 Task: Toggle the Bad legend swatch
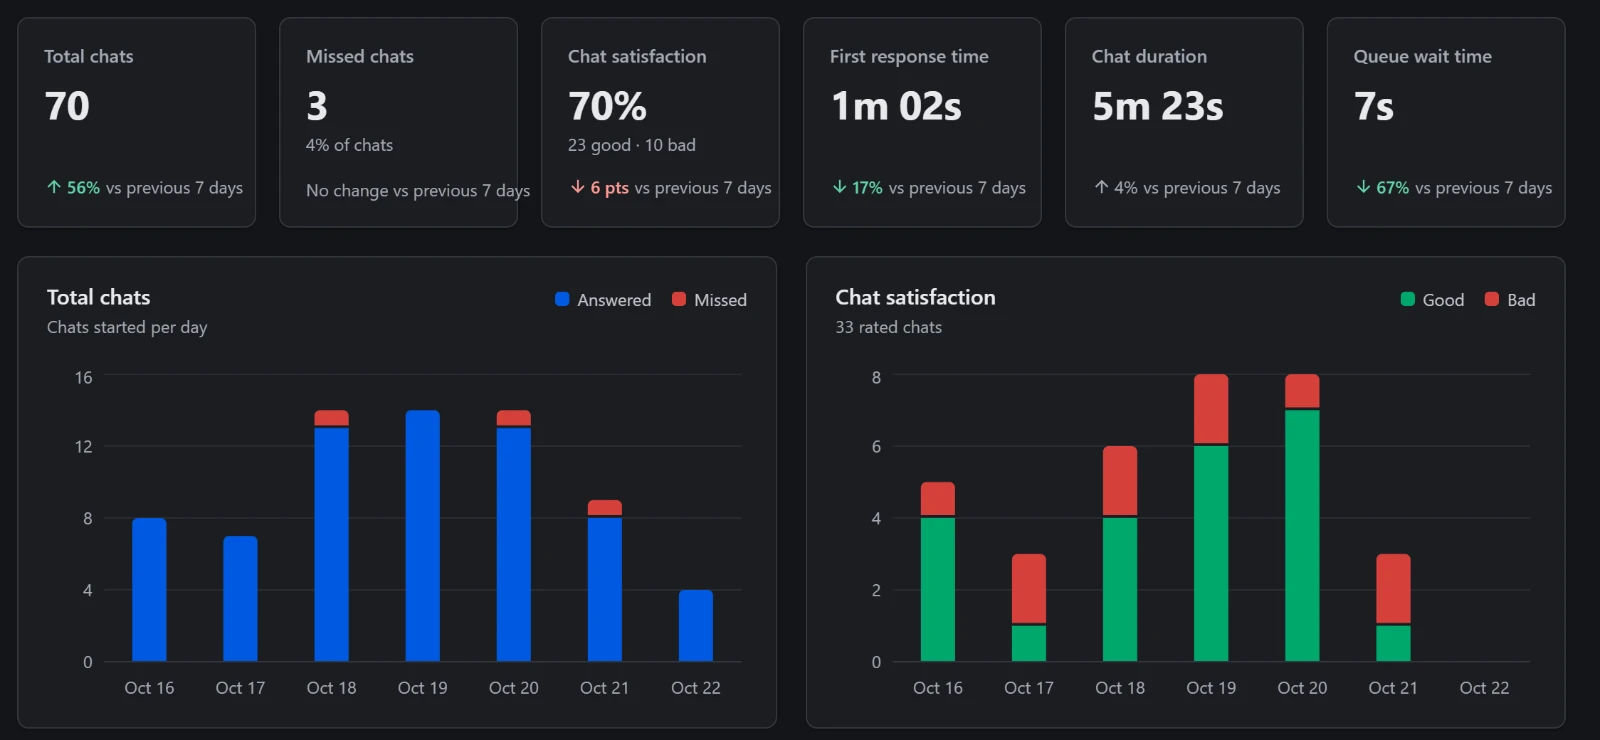point(1492,299)
